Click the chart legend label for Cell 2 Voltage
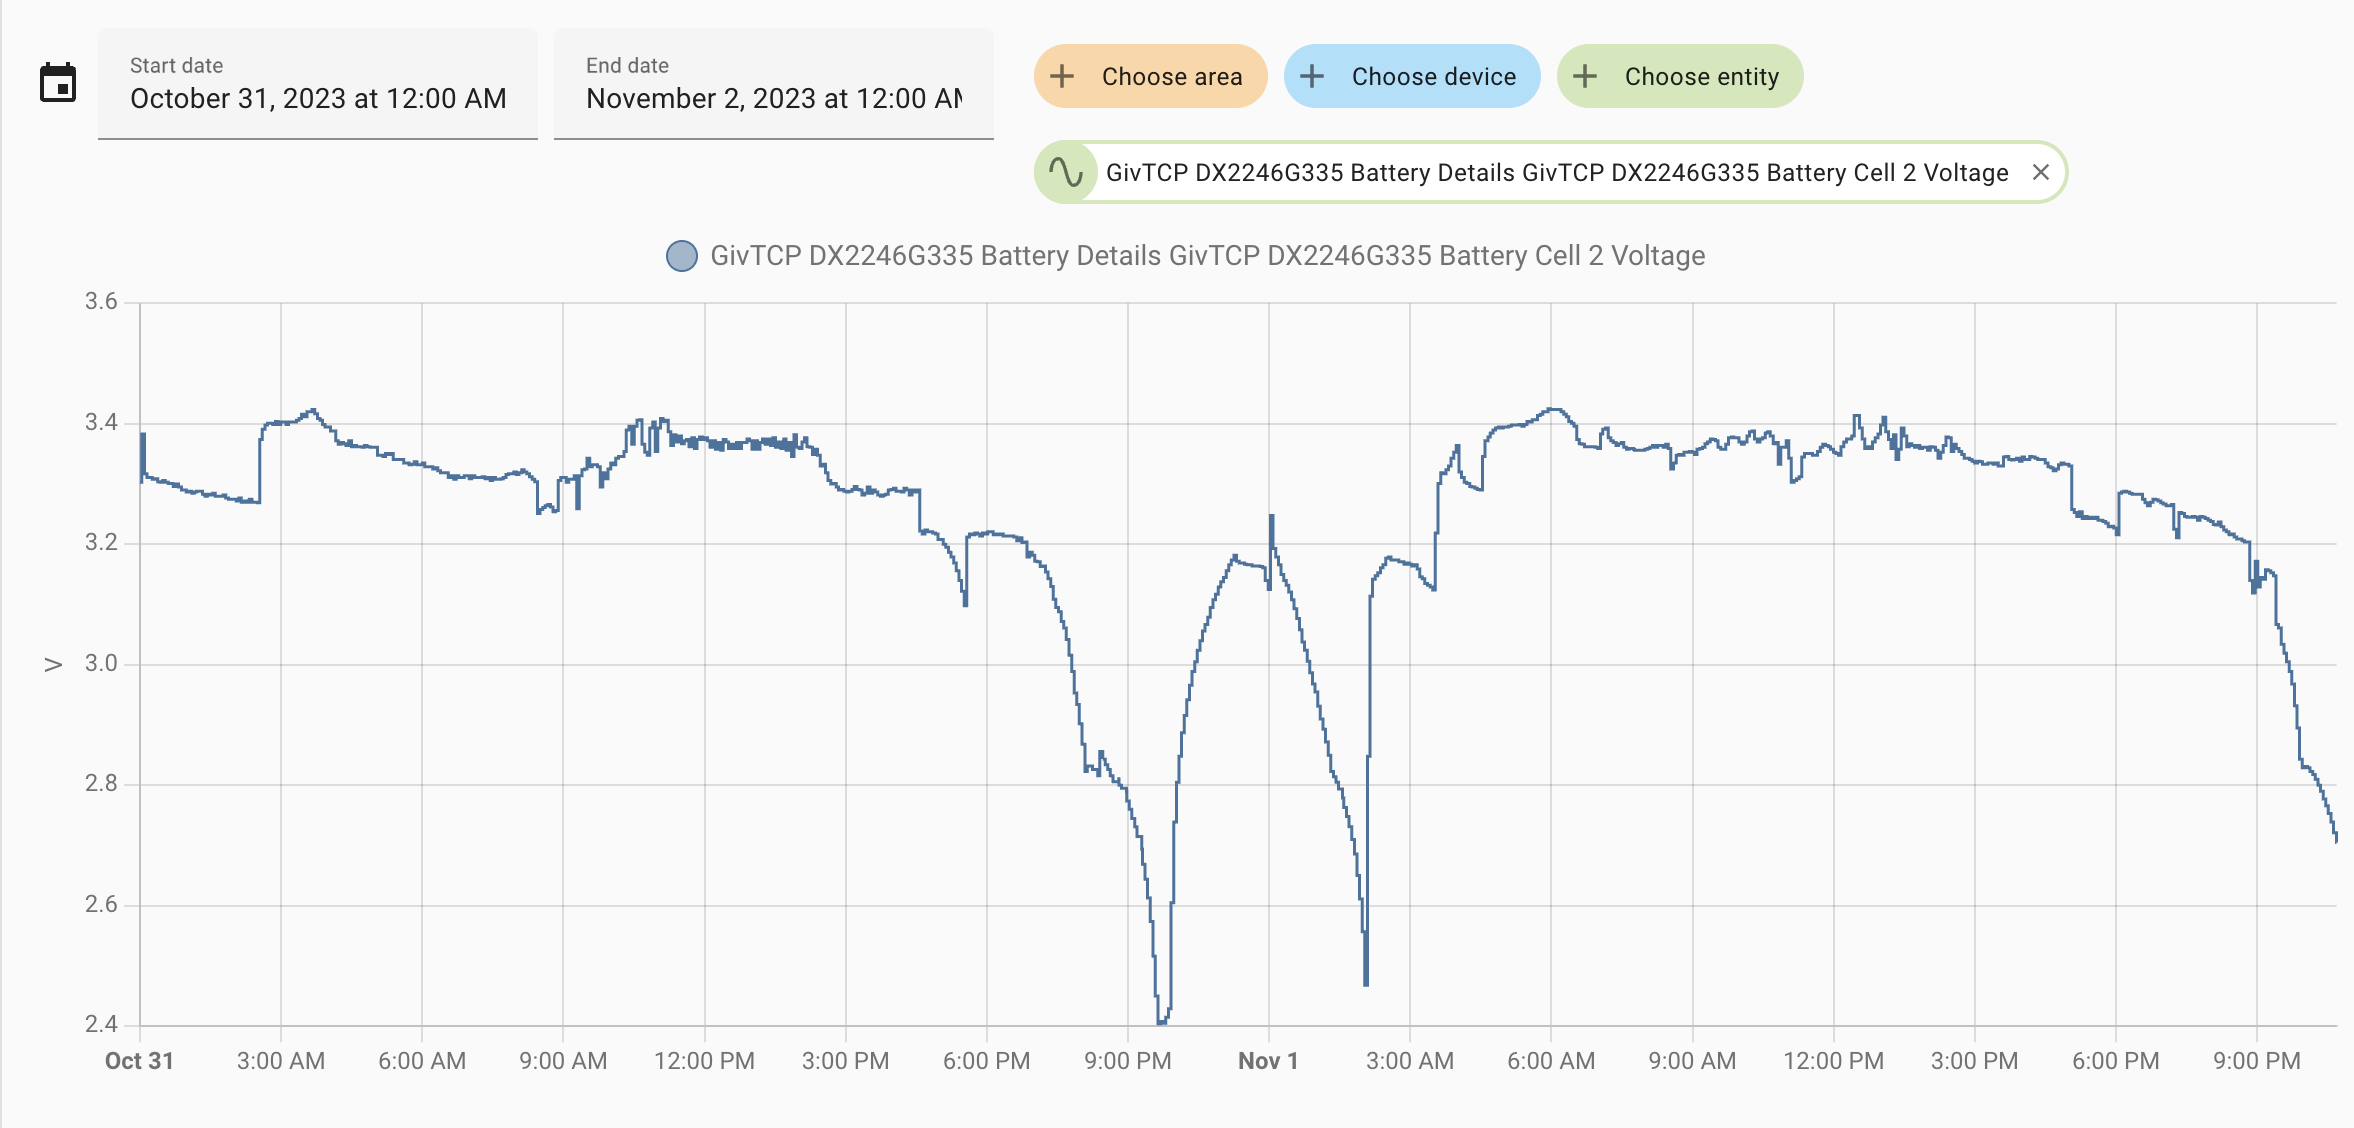This screenshot has height=1128, width=2354. 1208,256
